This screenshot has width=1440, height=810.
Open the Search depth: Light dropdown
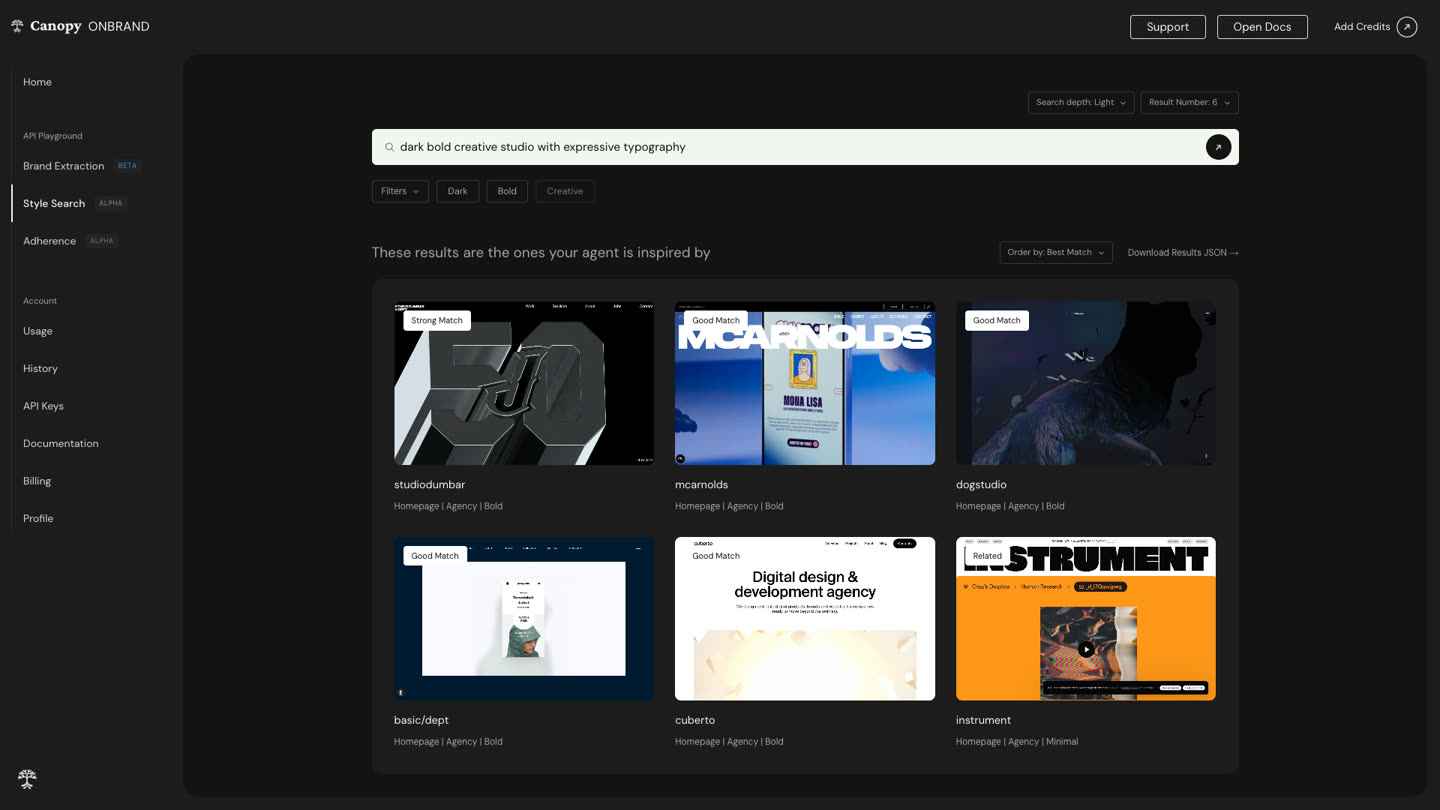(x=1081, y=102)
